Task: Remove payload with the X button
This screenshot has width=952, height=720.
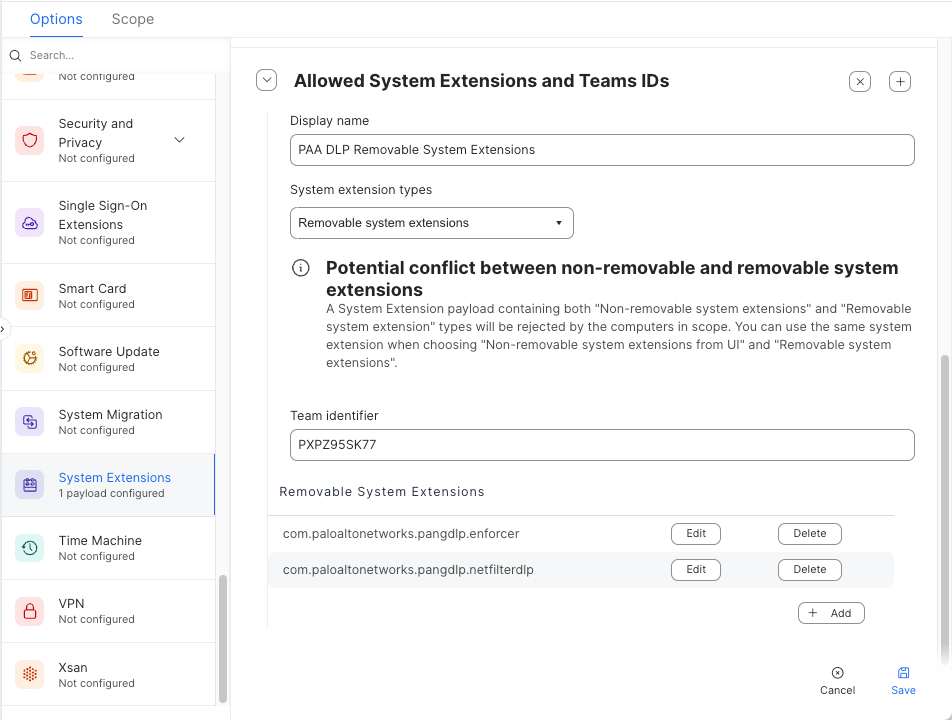Action: [x=859, y=82]
